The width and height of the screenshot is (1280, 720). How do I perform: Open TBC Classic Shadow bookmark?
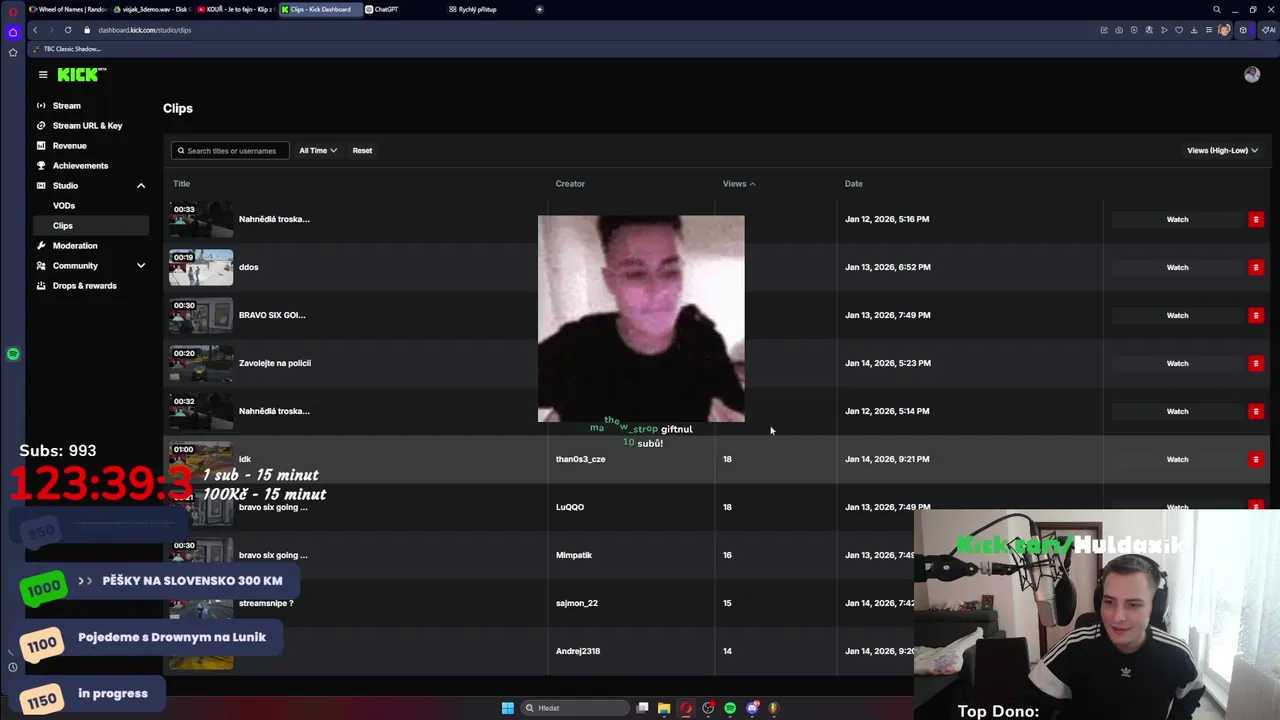[67, 49]
